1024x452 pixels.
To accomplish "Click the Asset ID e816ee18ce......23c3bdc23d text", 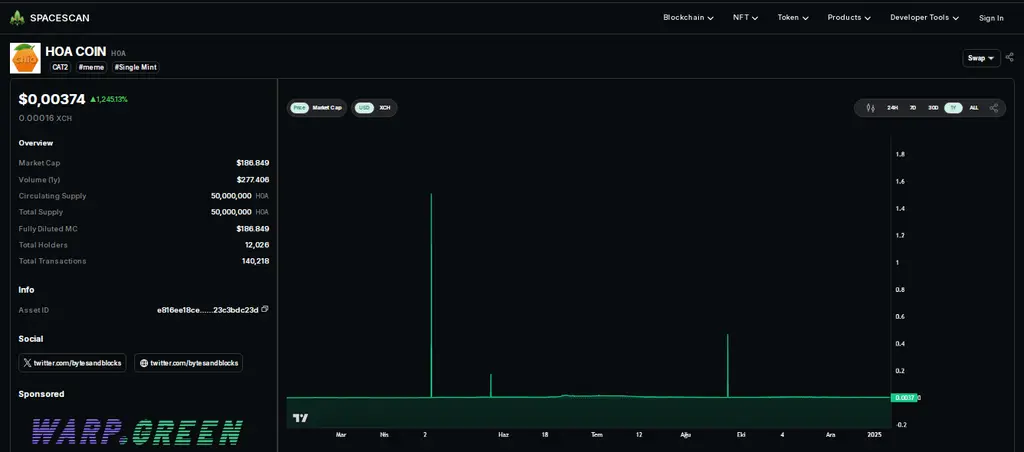I will coord(208,310).
